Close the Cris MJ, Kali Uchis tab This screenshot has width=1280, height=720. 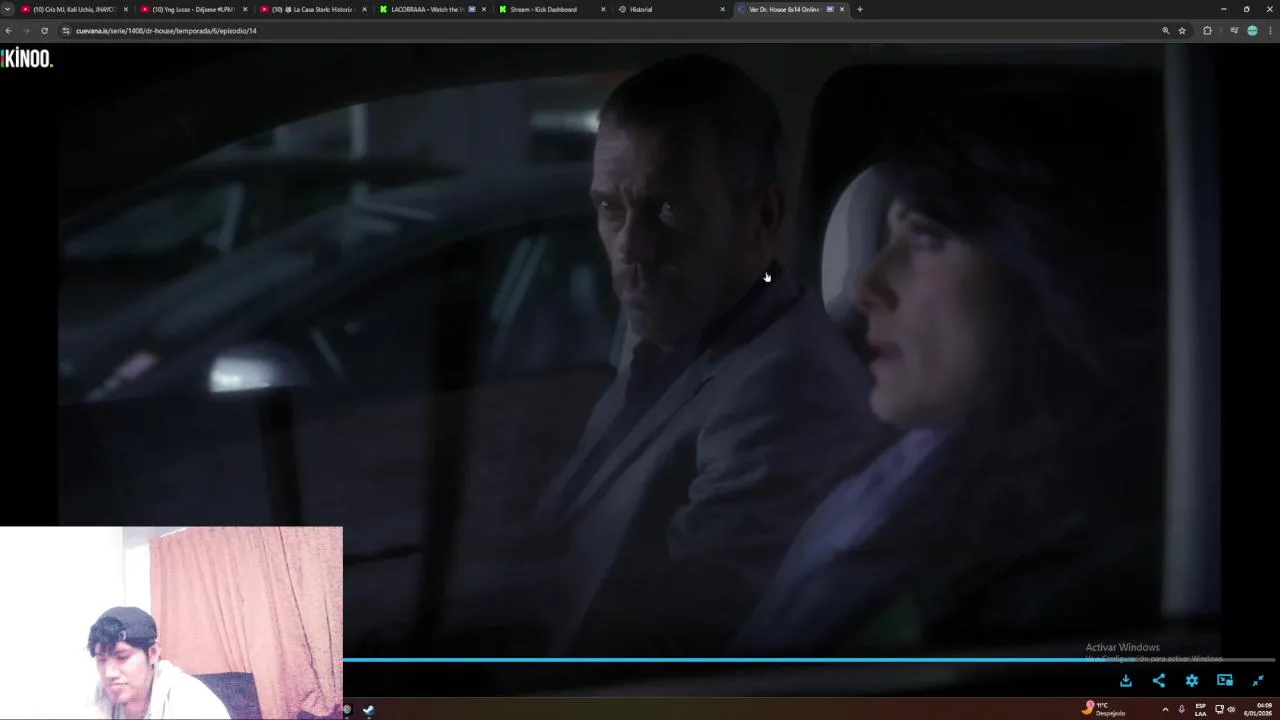pyautogui.click(x=125, y=9)
